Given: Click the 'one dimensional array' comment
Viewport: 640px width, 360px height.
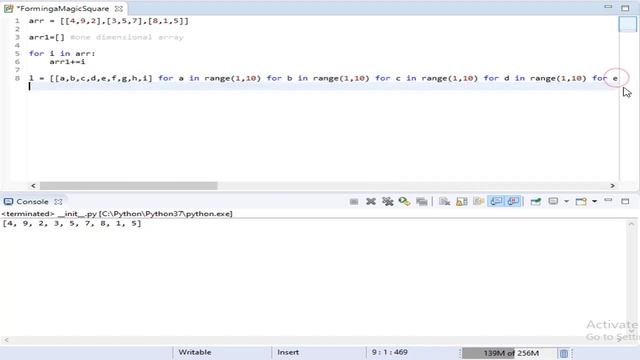Looking at the screenshot, I should (x=127, y=37).
